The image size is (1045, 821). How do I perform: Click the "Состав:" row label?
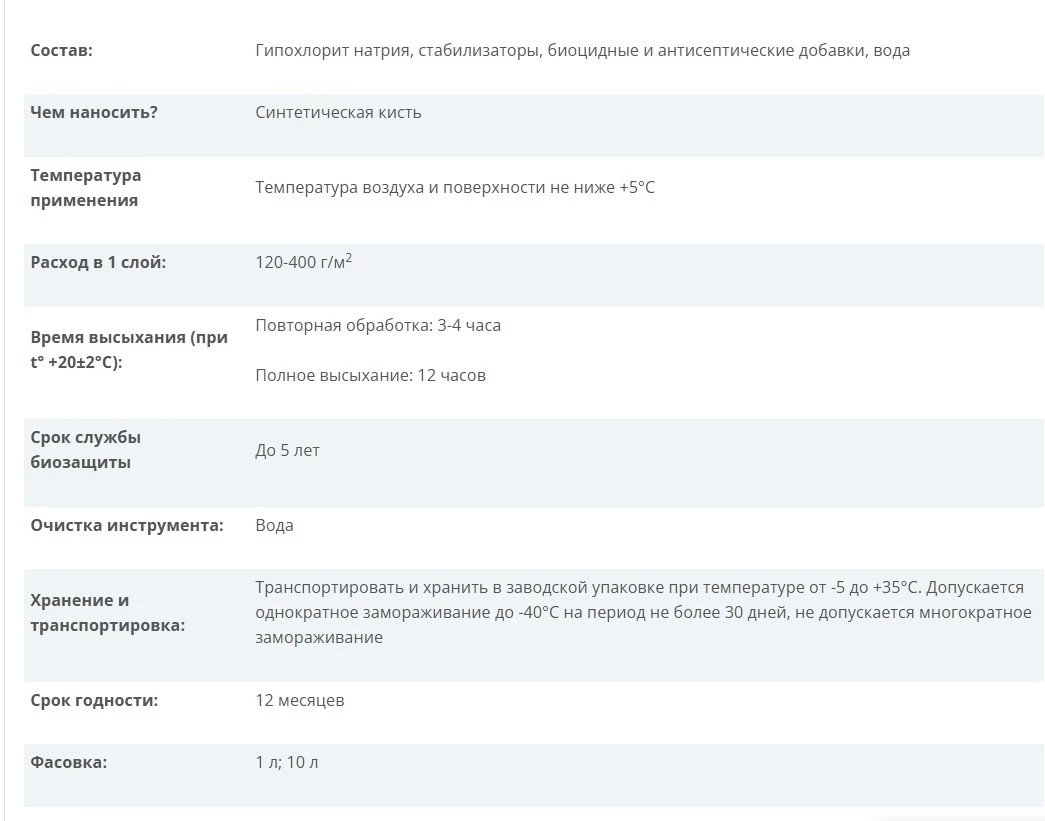point(61,51)
